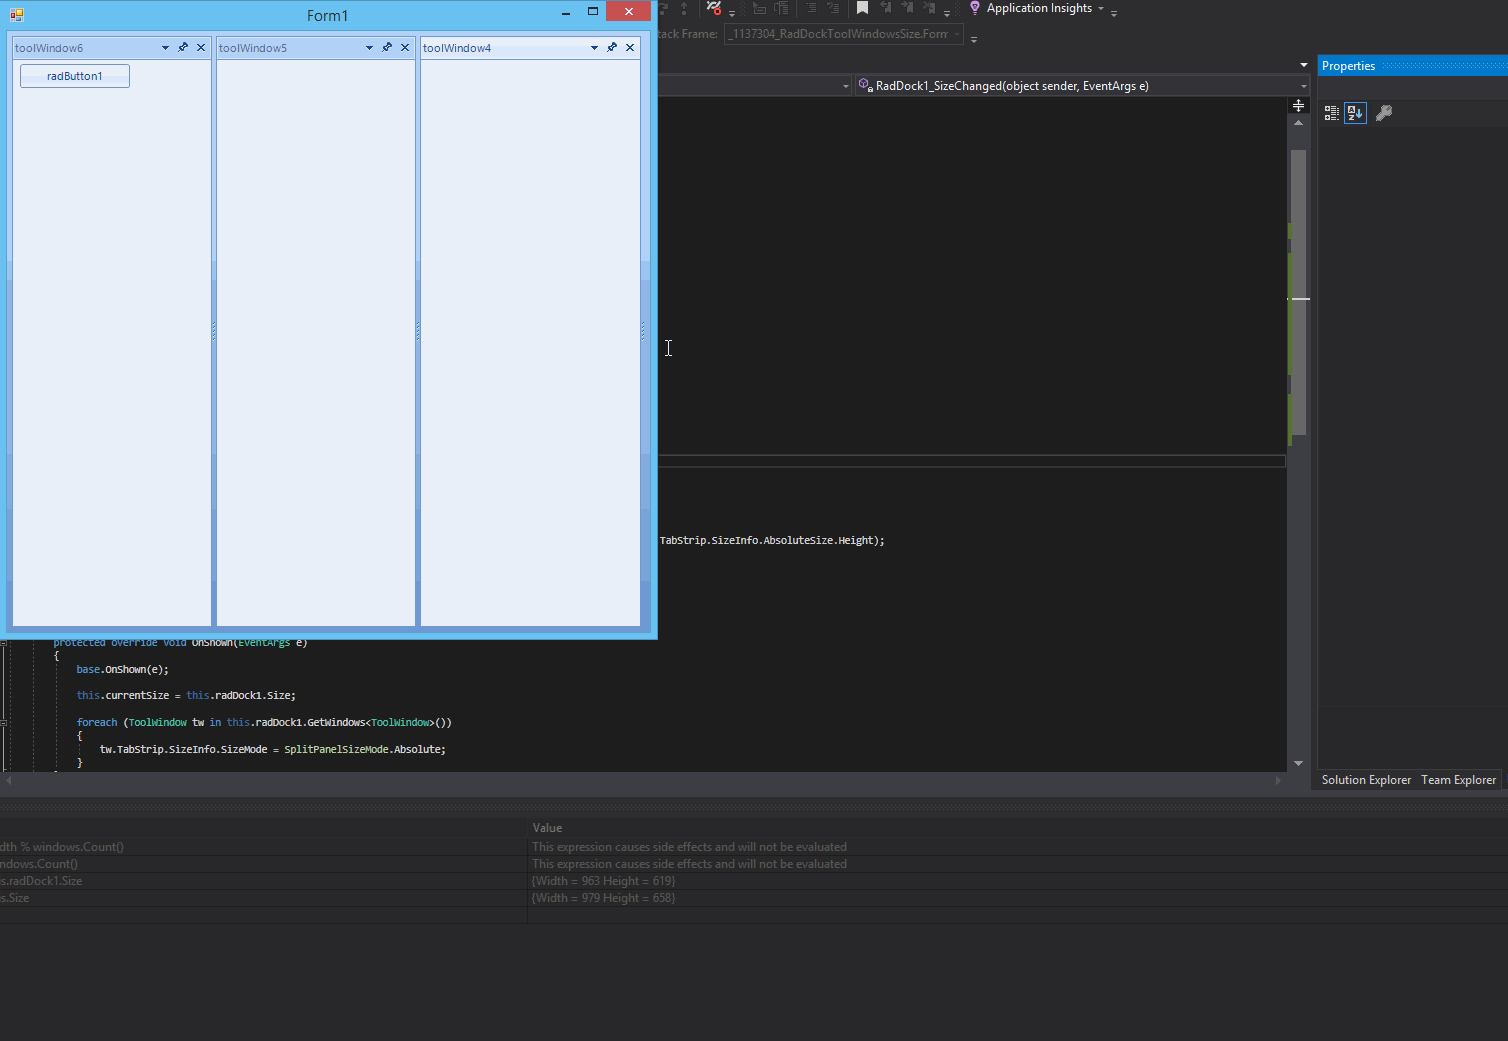This screenshot has height=1041, width=1508.
Task: Click the Application Insights button label
Action: tap(1039, 8)
